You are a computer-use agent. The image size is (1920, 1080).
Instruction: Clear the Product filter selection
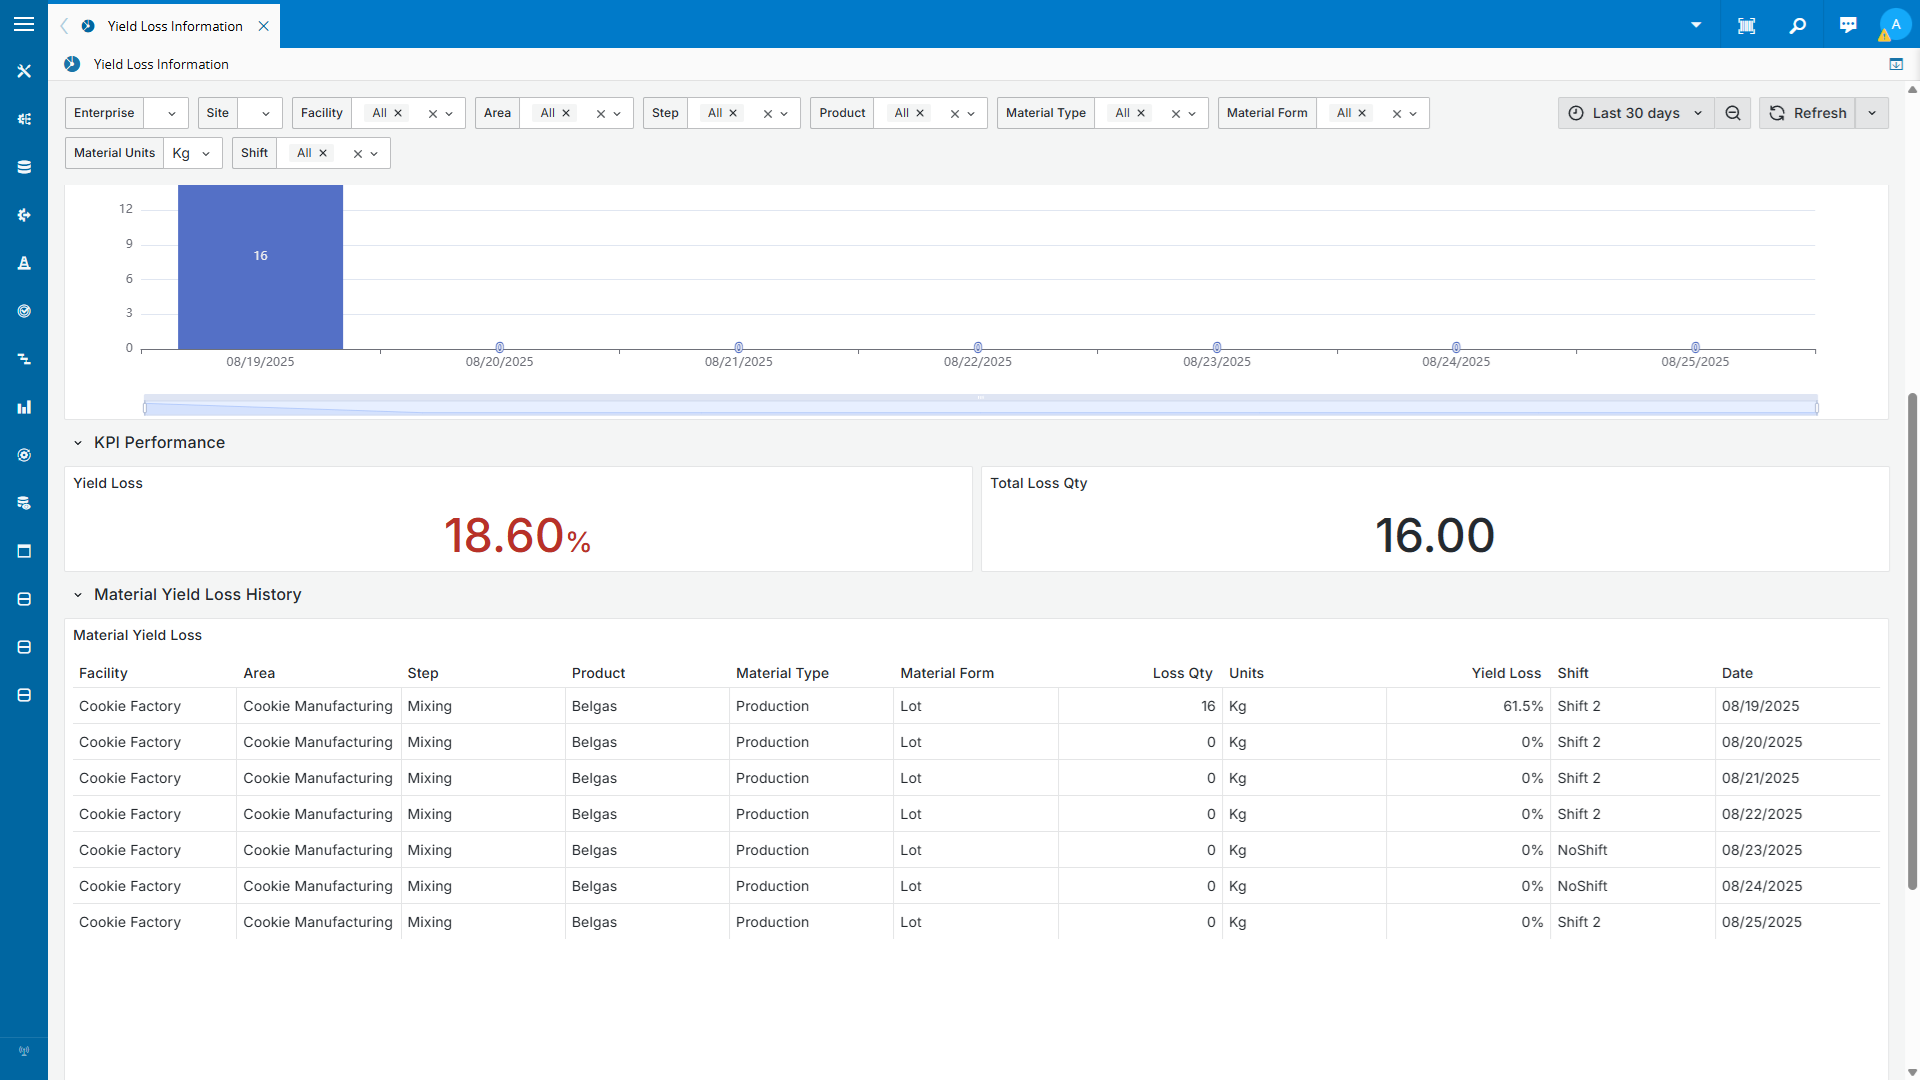954,114
